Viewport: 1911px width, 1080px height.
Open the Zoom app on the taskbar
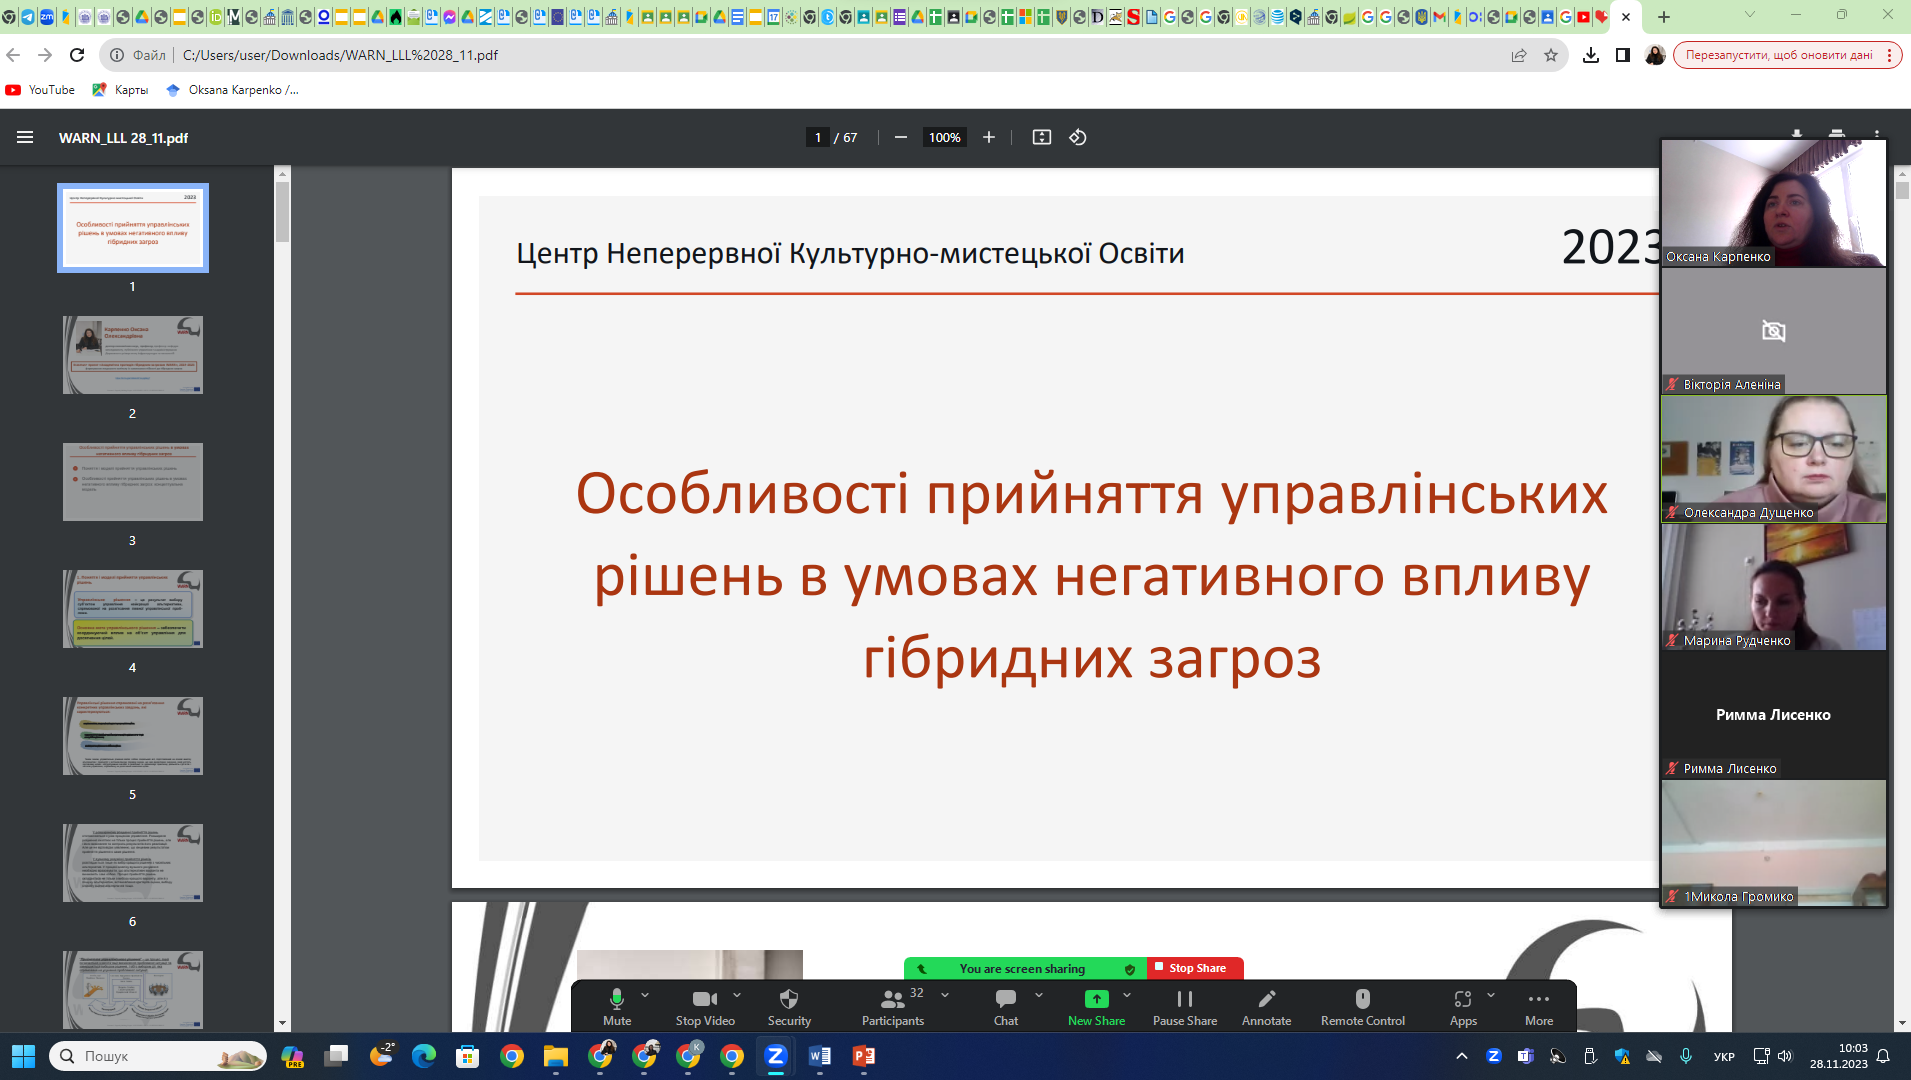coord(776,1056)
